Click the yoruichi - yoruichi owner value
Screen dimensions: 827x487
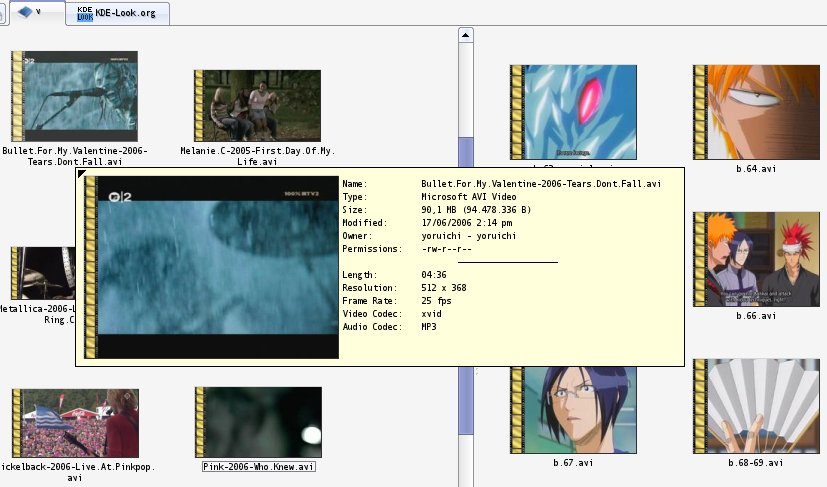(x=468, y=236)
